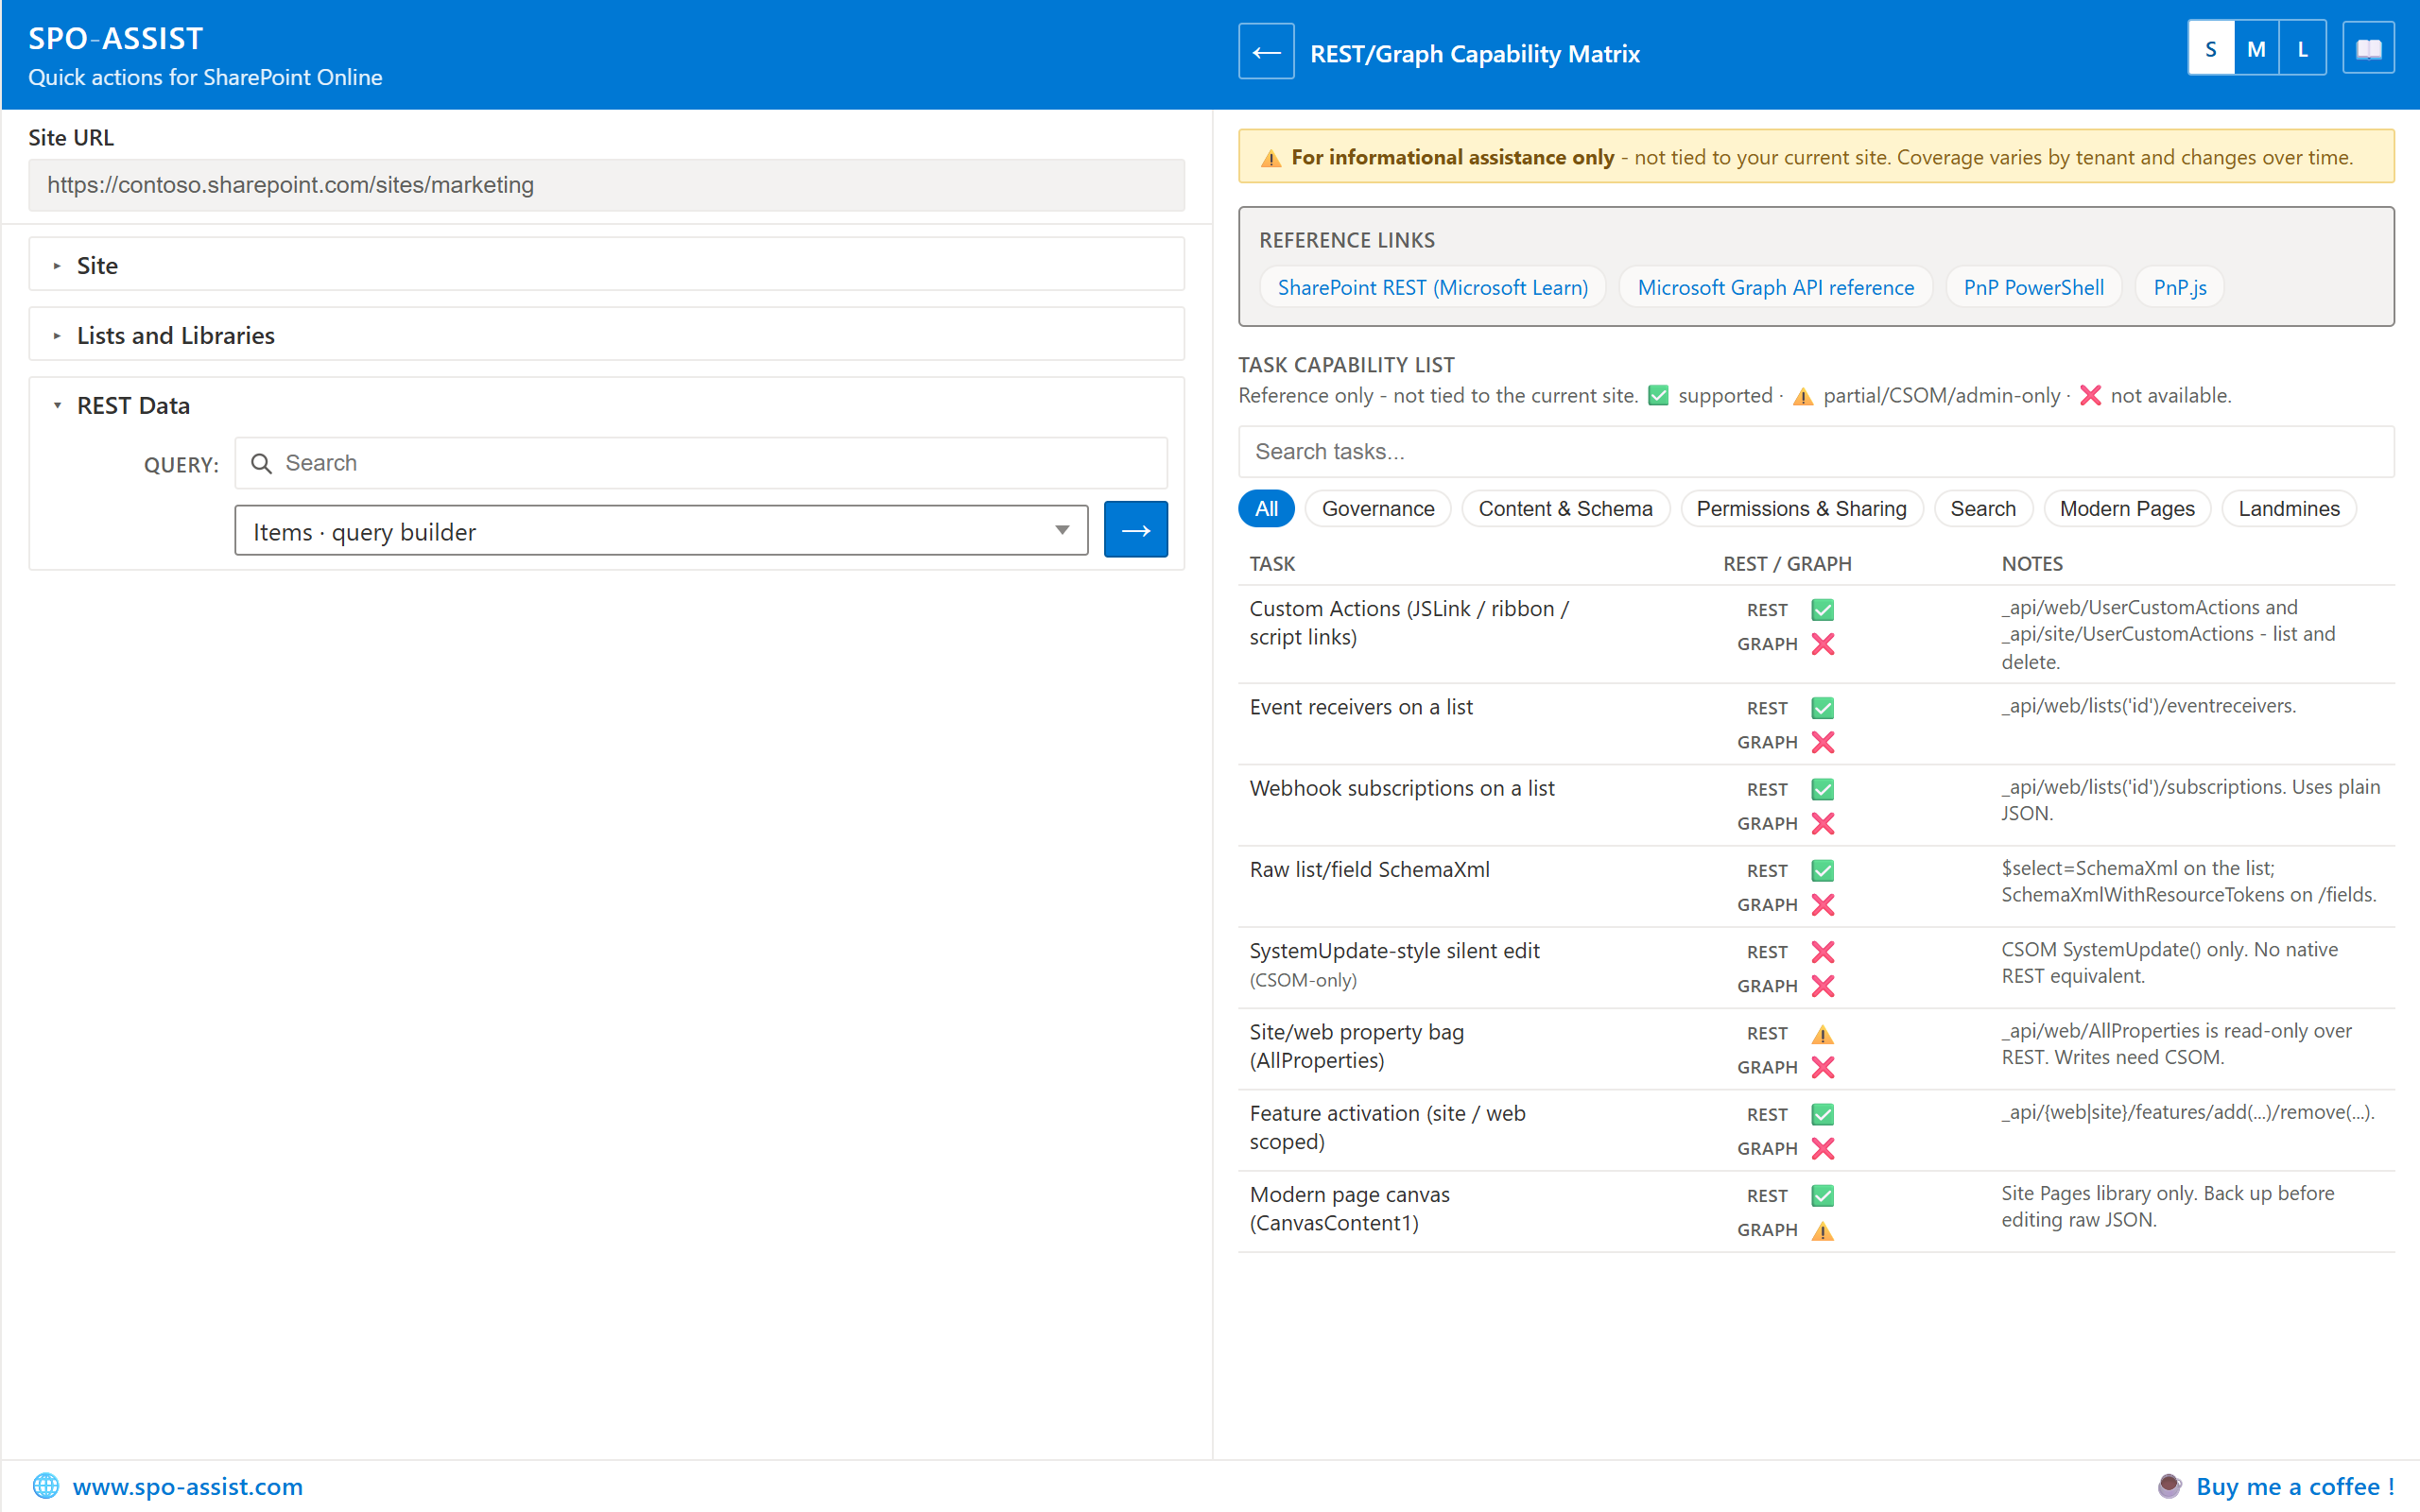Image resolution: width=2420 pixels, height=1512 pixels.
Task: Click the warning icon in the informational banner
Action: pyautogui.click(x=1270, y=158)
